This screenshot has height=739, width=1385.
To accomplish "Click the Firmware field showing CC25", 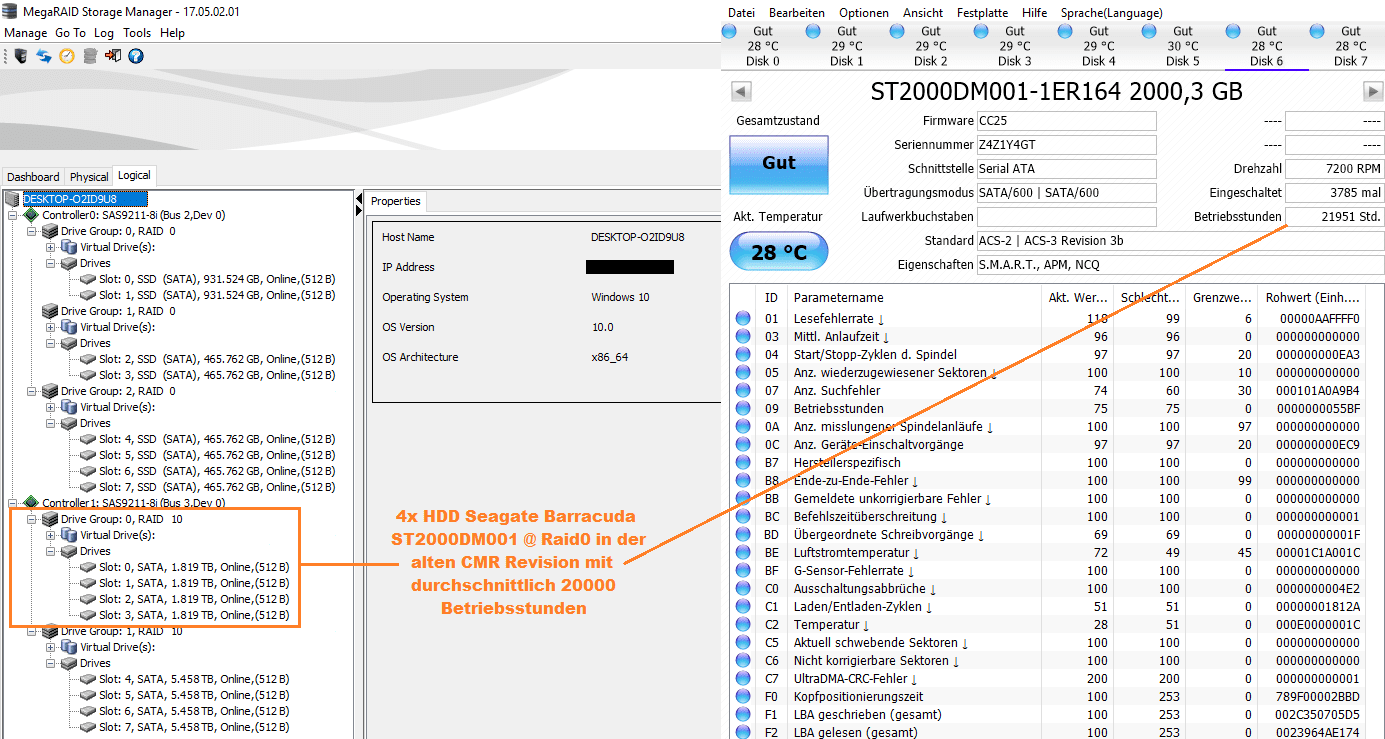I will click(1066, 121).
